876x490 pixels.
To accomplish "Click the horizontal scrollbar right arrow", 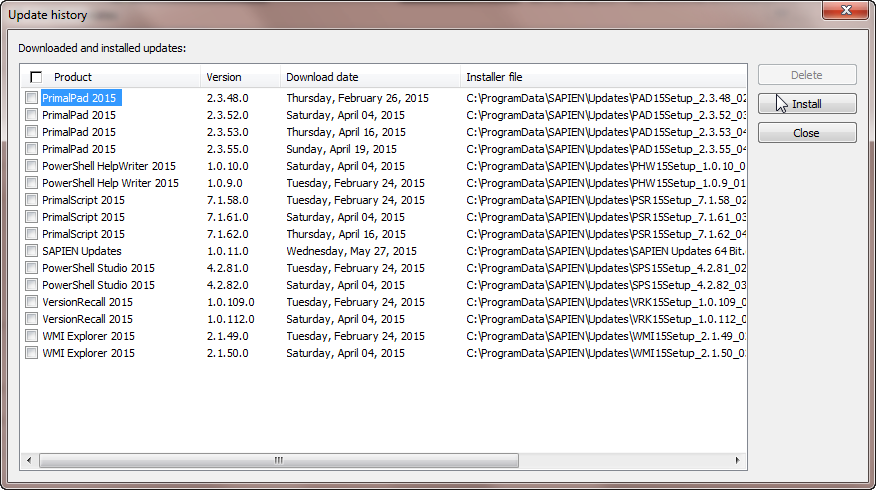I will (x=737, y=460).
